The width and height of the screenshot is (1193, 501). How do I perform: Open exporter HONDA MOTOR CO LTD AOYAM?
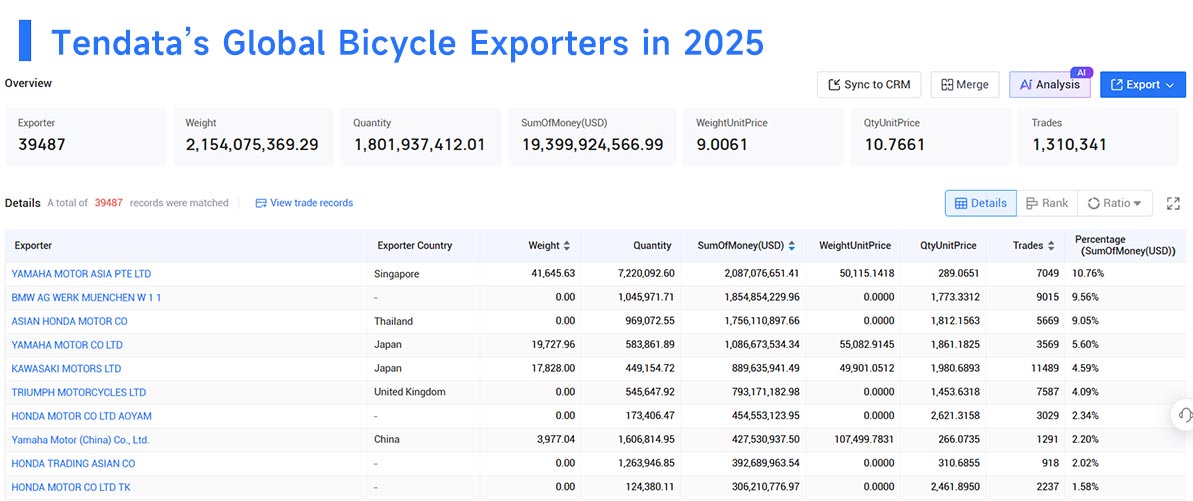pos(81,416)
